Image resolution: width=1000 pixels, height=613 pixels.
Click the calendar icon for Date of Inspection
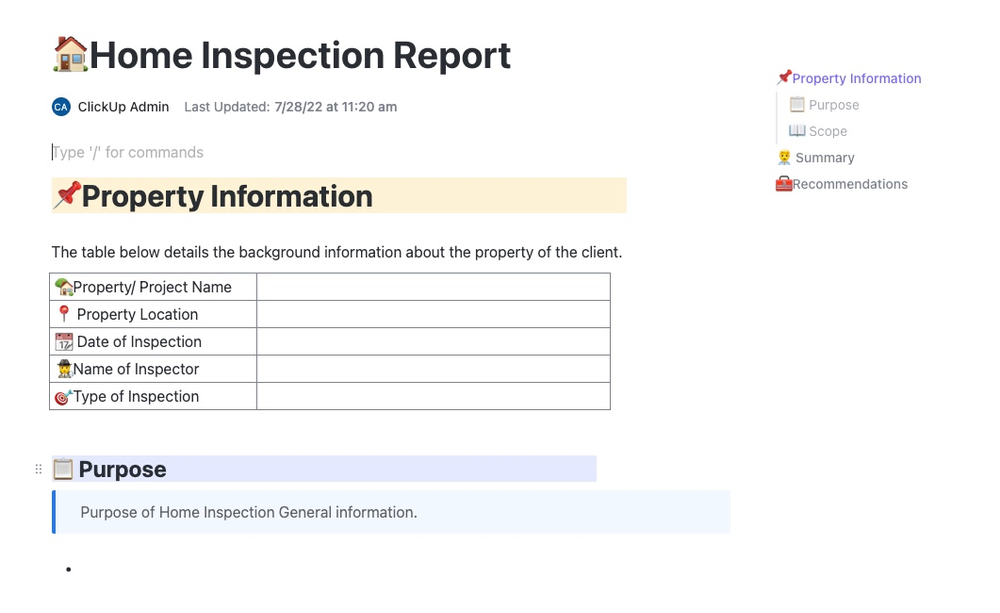tap(64, 342)
